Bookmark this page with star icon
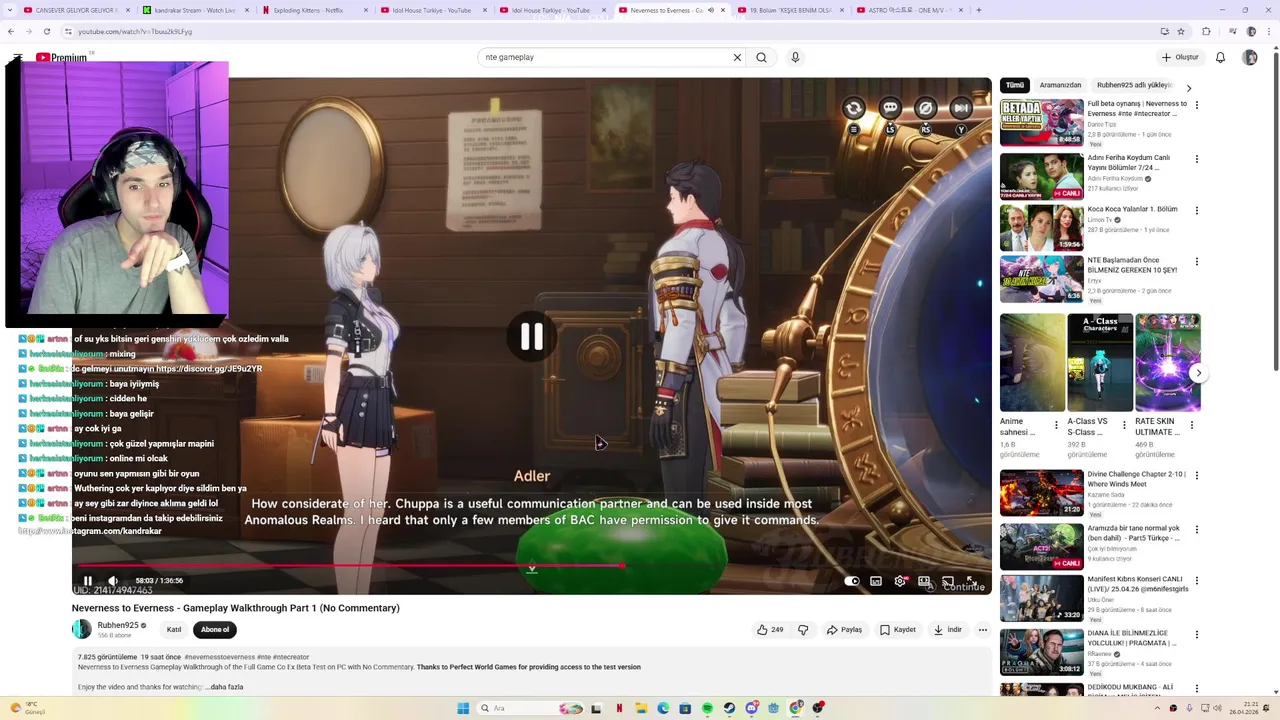 click(x=1181, y=31)
